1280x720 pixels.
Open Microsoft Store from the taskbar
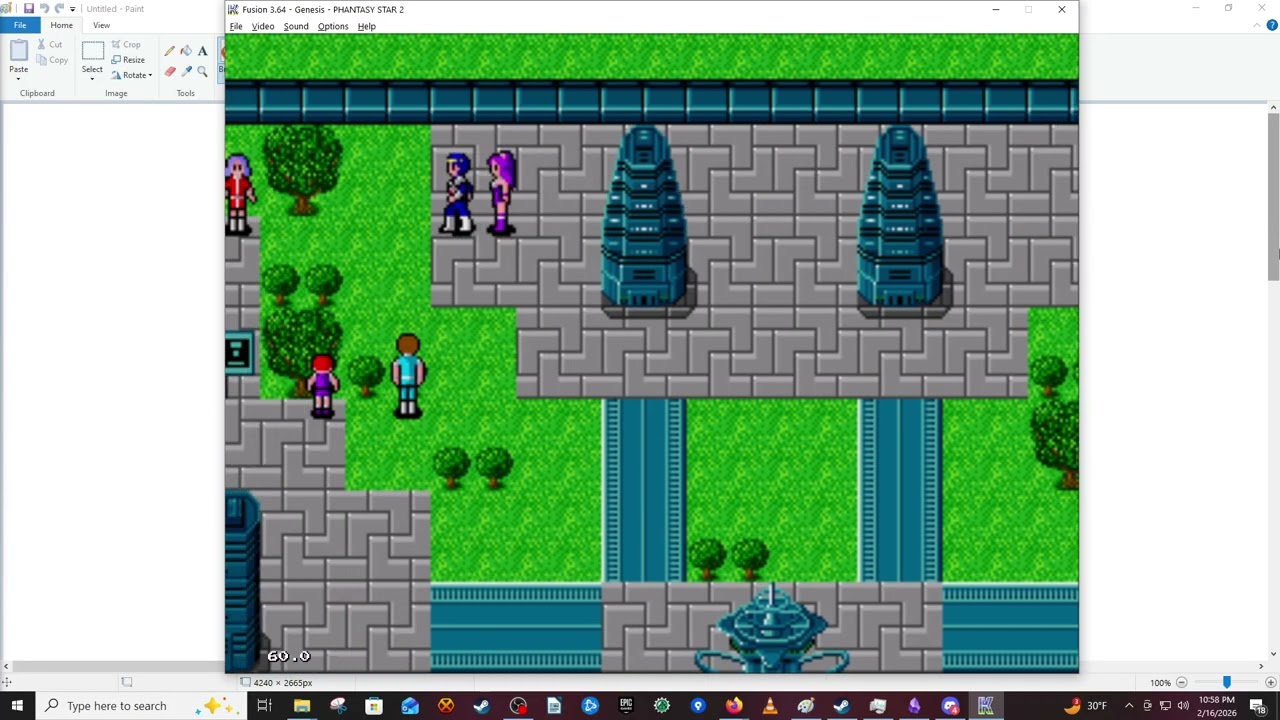click(x=373, y=706)
